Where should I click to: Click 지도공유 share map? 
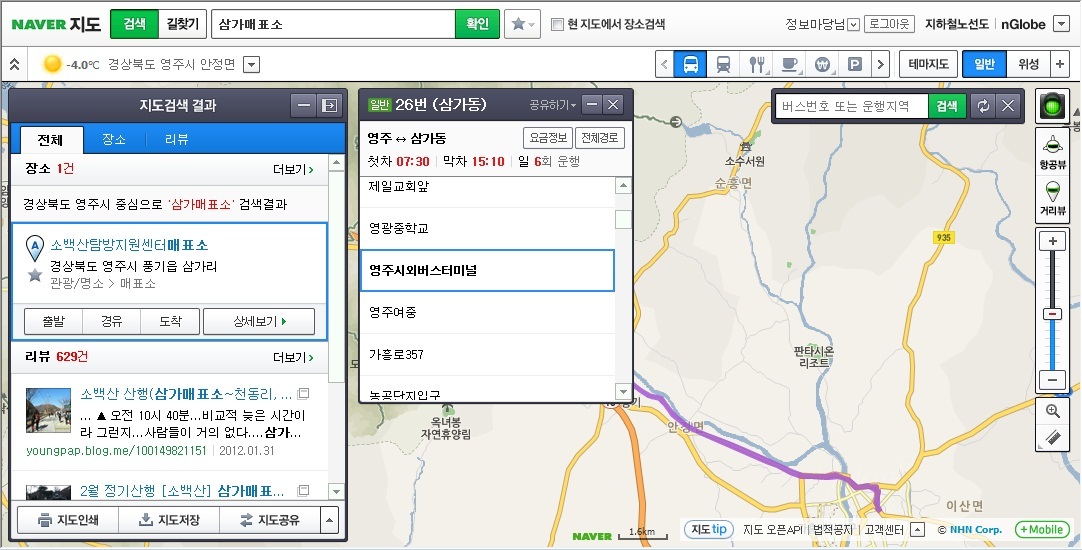(x=270, y=520)
